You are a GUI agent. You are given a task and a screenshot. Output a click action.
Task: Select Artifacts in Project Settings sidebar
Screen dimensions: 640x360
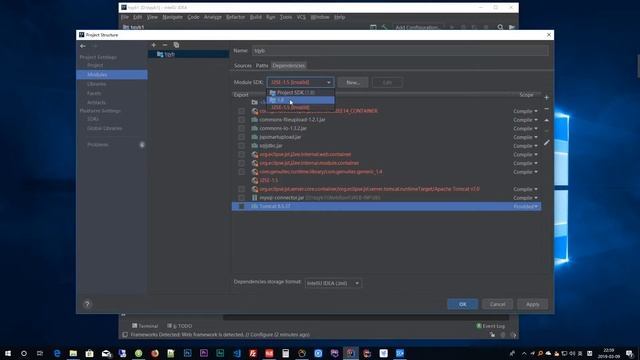(97, 102)
